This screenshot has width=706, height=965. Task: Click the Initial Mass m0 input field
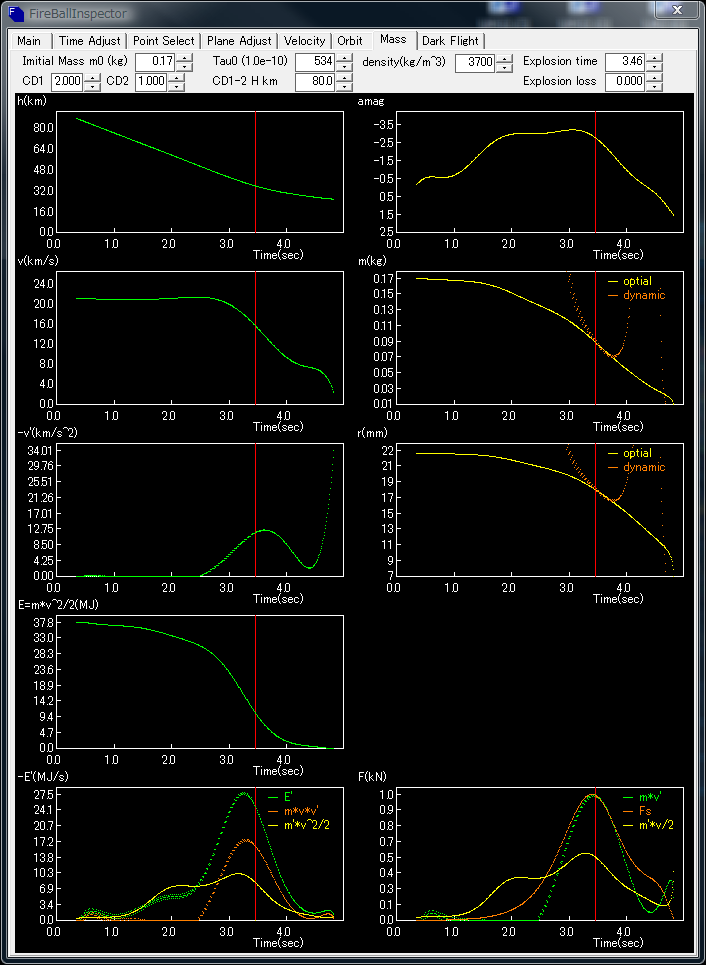[x=153, y=61]
